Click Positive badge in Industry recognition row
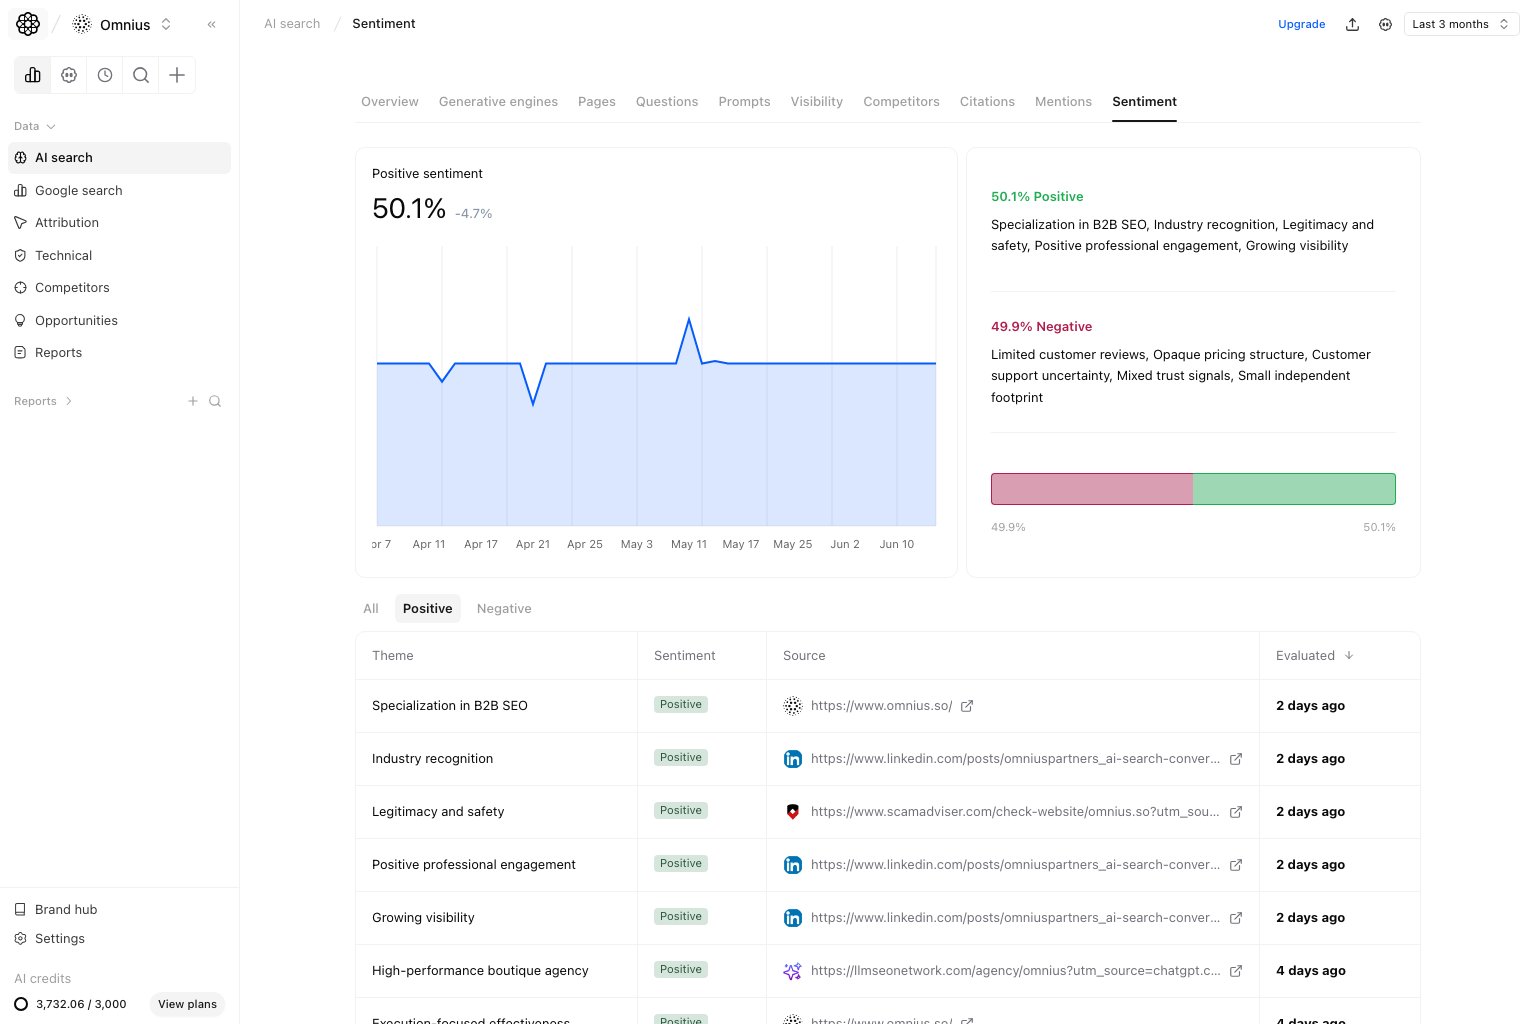The height and width of the screenshot is (1024, 1536). coord(681,758)
